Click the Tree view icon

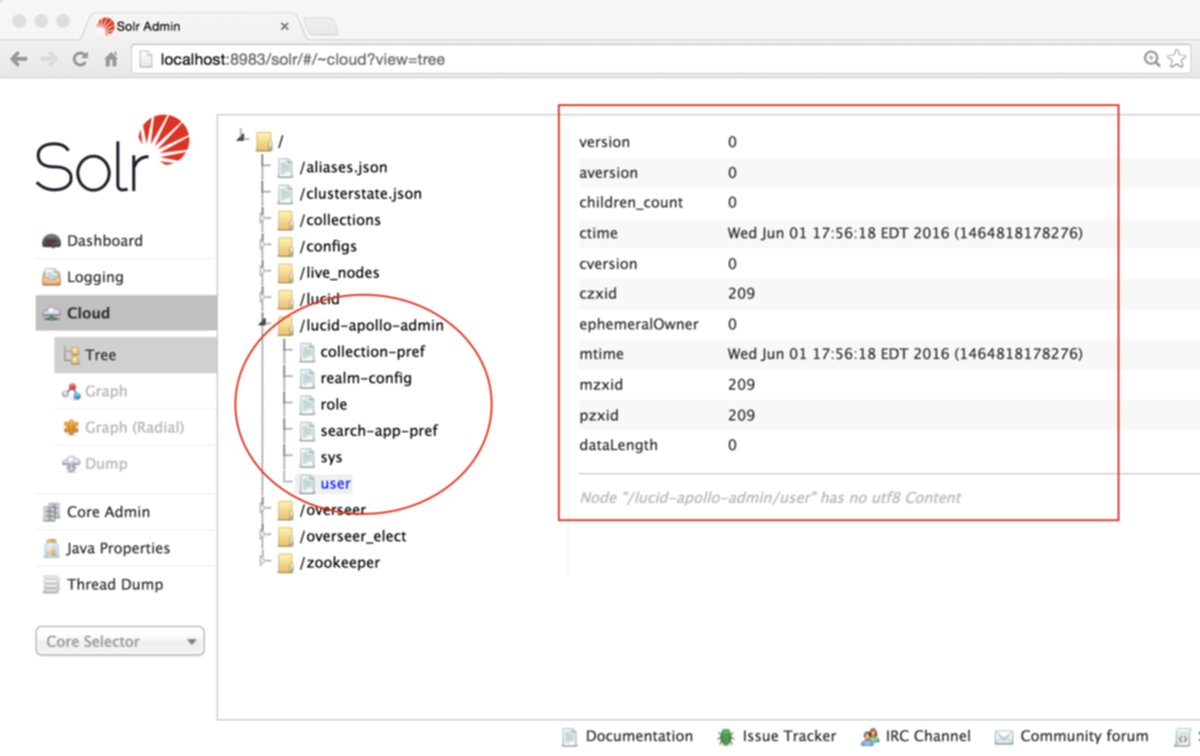pos(71,355)
